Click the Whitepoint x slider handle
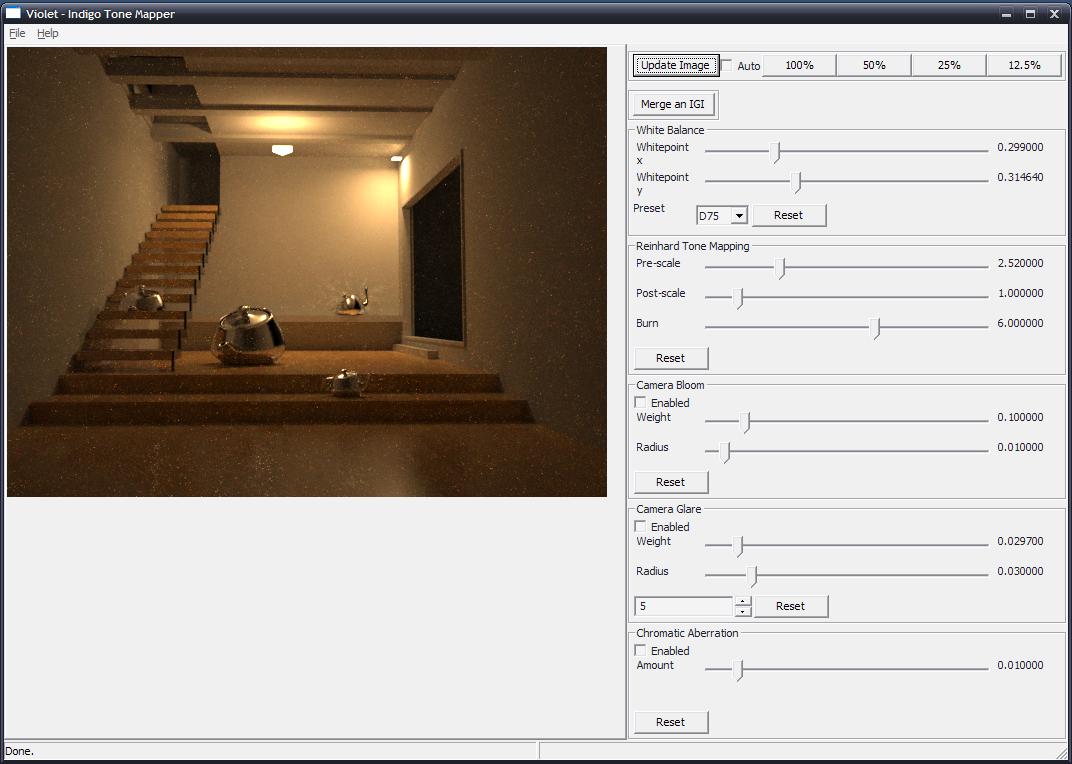1072x764 pixels. [x=775, y=152]
